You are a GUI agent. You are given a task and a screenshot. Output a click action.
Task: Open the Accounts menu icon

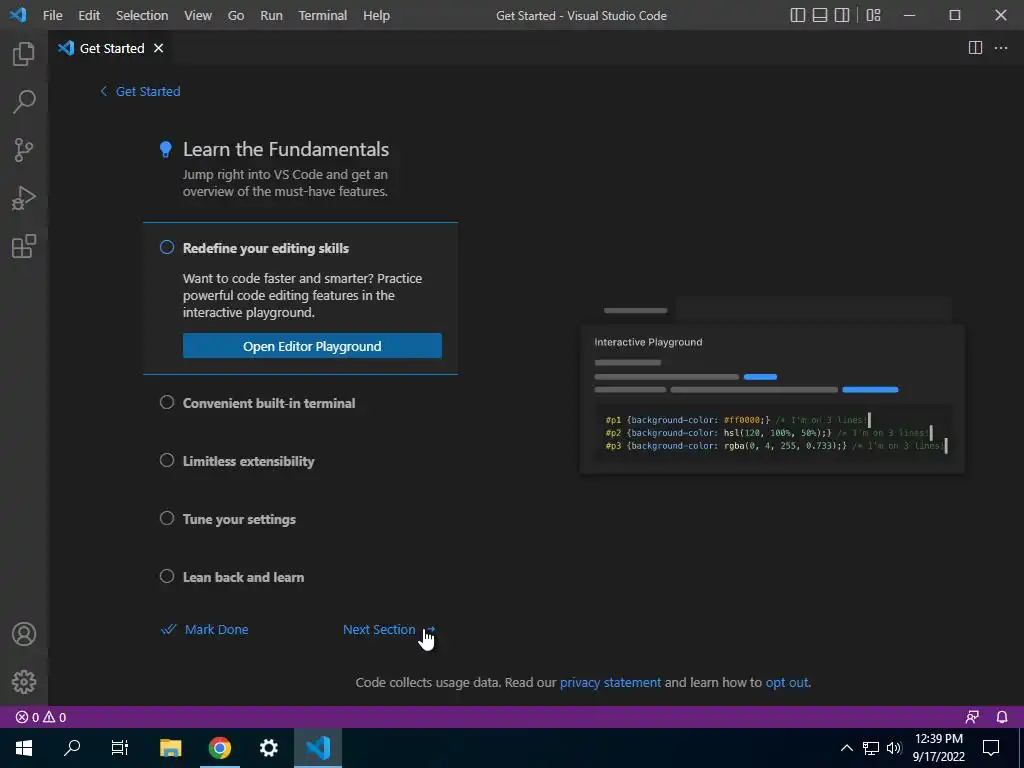click(24, 634)
